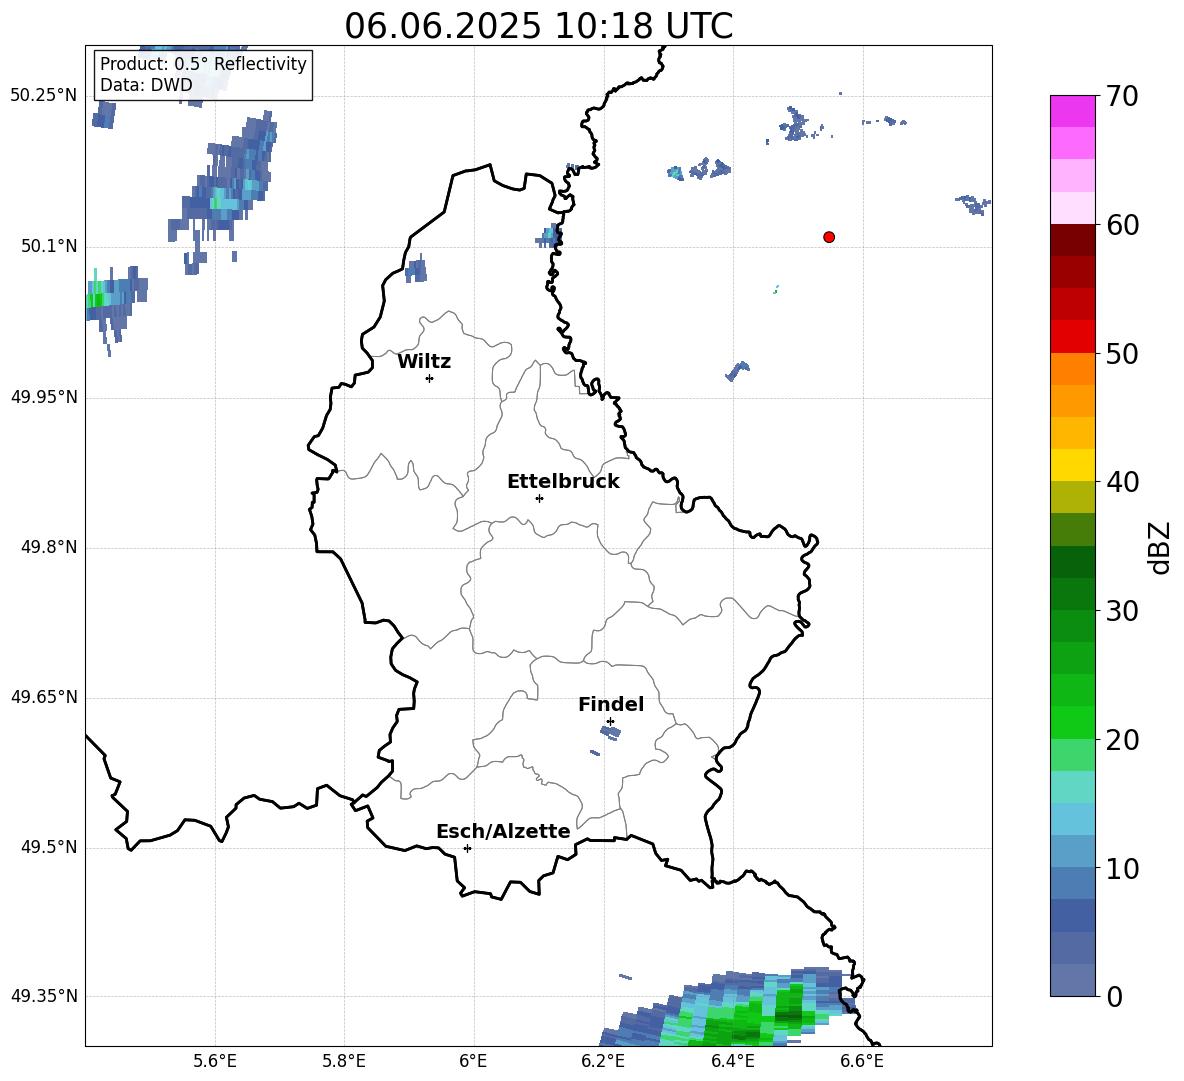Viewport: 1184px width, 1081px height.
Task: Click the 49.95°N latitude label
Action: (x=44, y=397)
